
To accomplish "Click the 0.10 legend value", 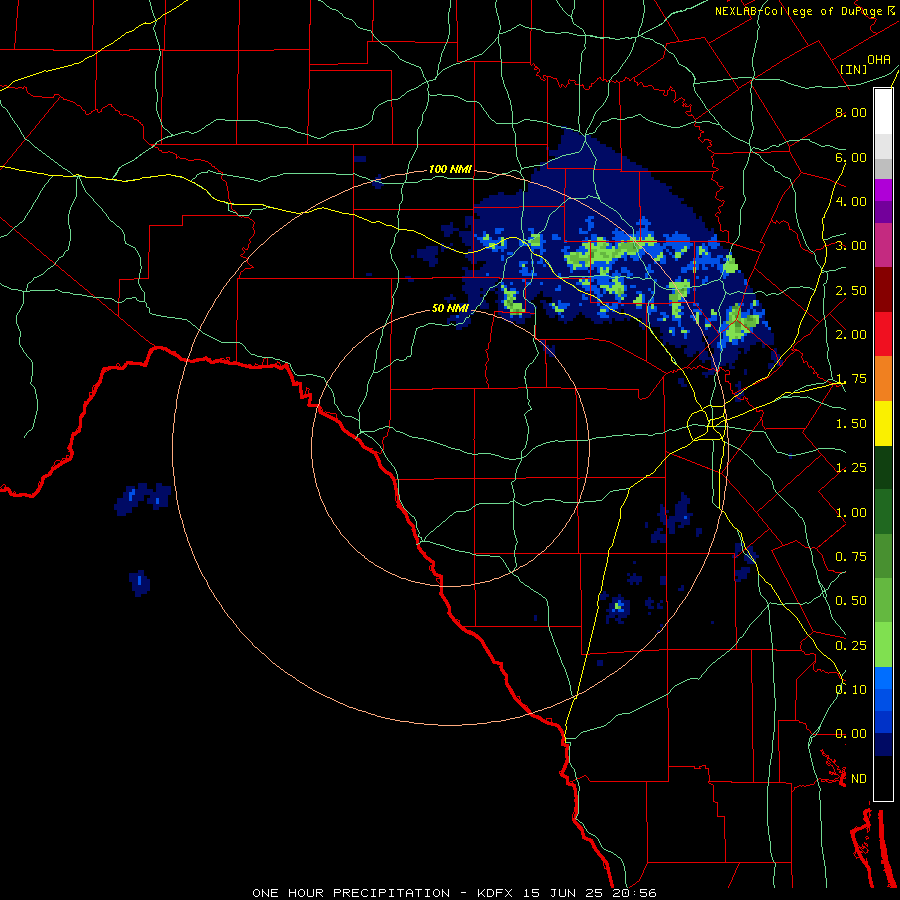I will pyautogui.click(x=851, y=690).
